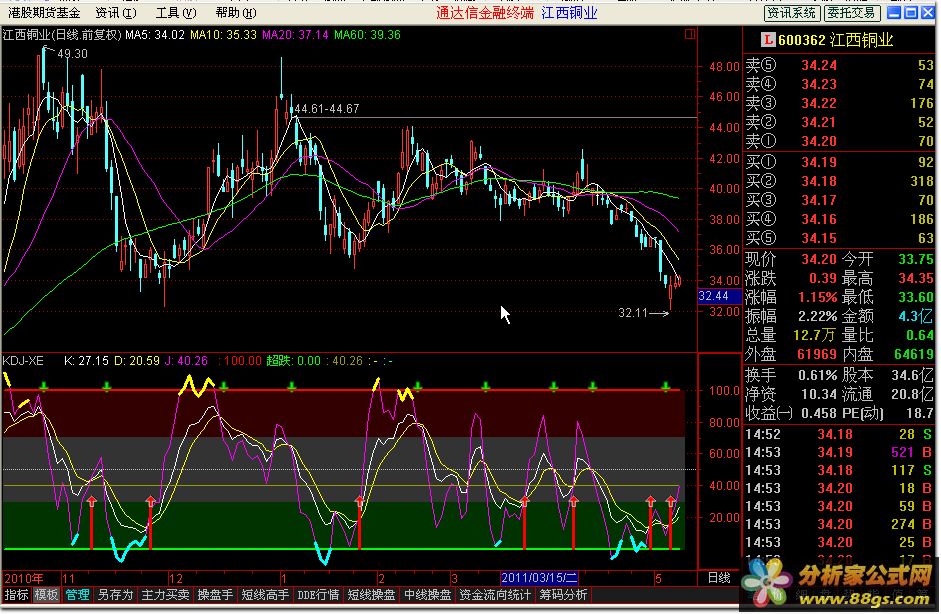Click the MA60: 39.36 indicator text
941x614 pixels.
(367, 35)
